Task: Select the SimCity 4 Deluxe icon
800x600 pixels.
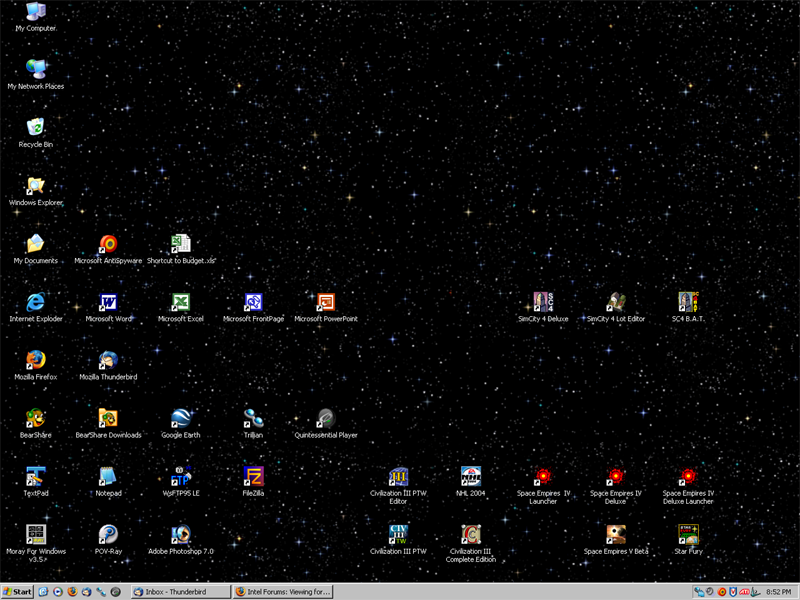Action: pos(543,303)
